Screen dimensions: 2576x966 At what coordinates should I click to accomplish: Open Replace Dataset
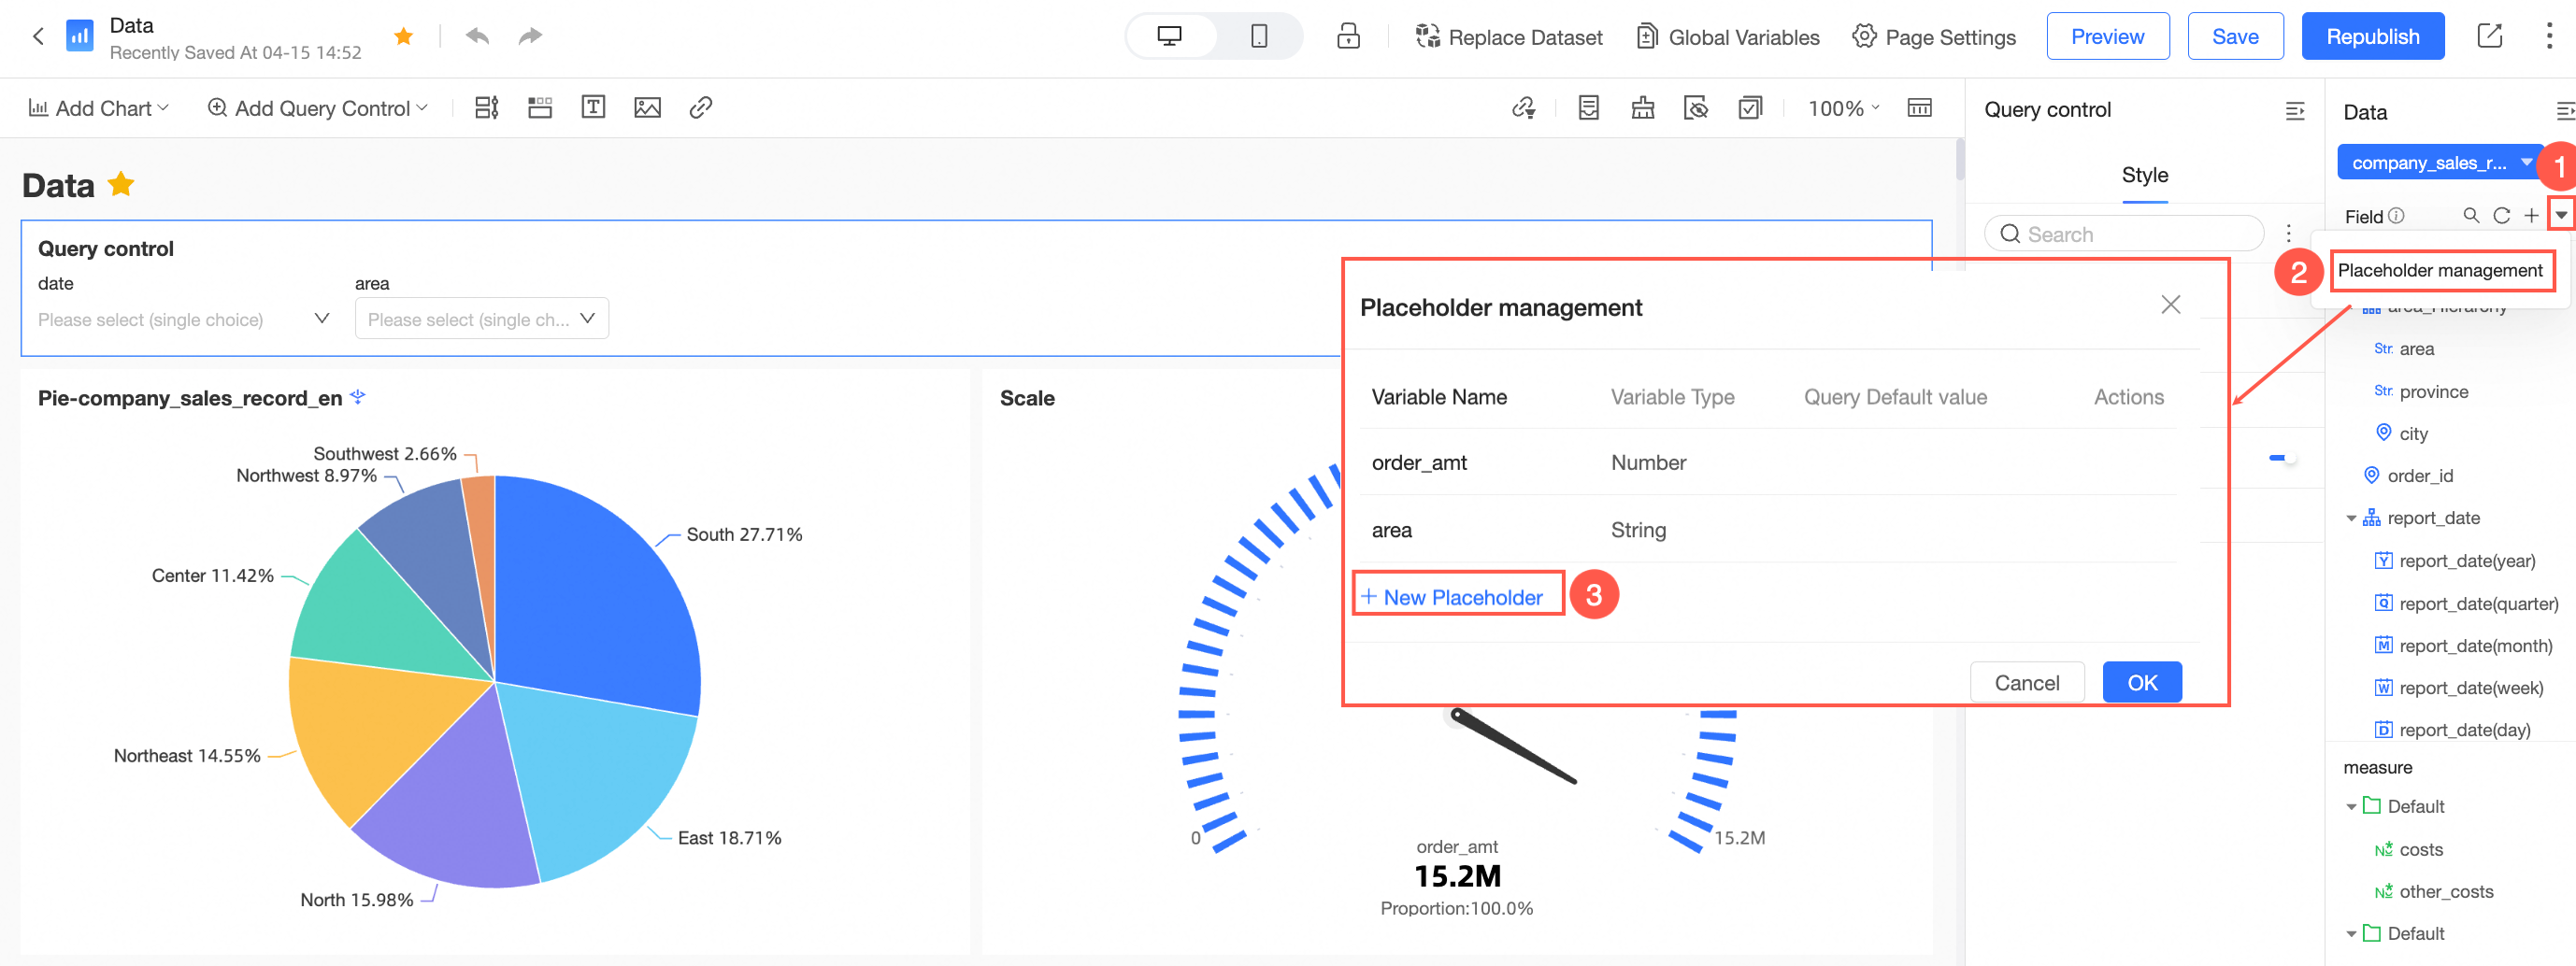(x=1508, y=37)
